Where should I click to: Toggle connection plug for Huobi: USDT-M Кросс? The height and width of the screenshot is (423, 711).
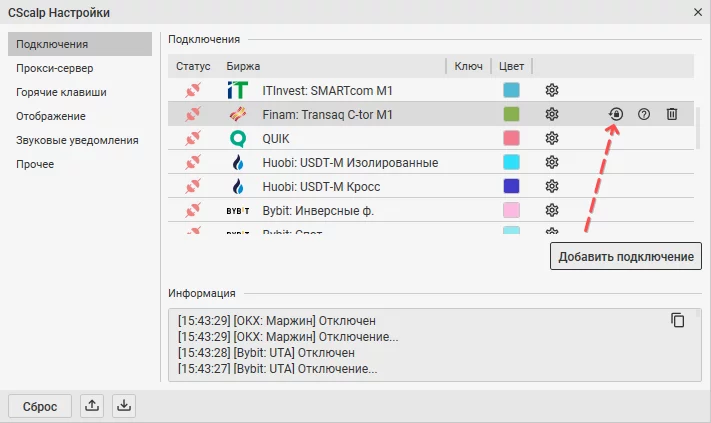[193, 186]
